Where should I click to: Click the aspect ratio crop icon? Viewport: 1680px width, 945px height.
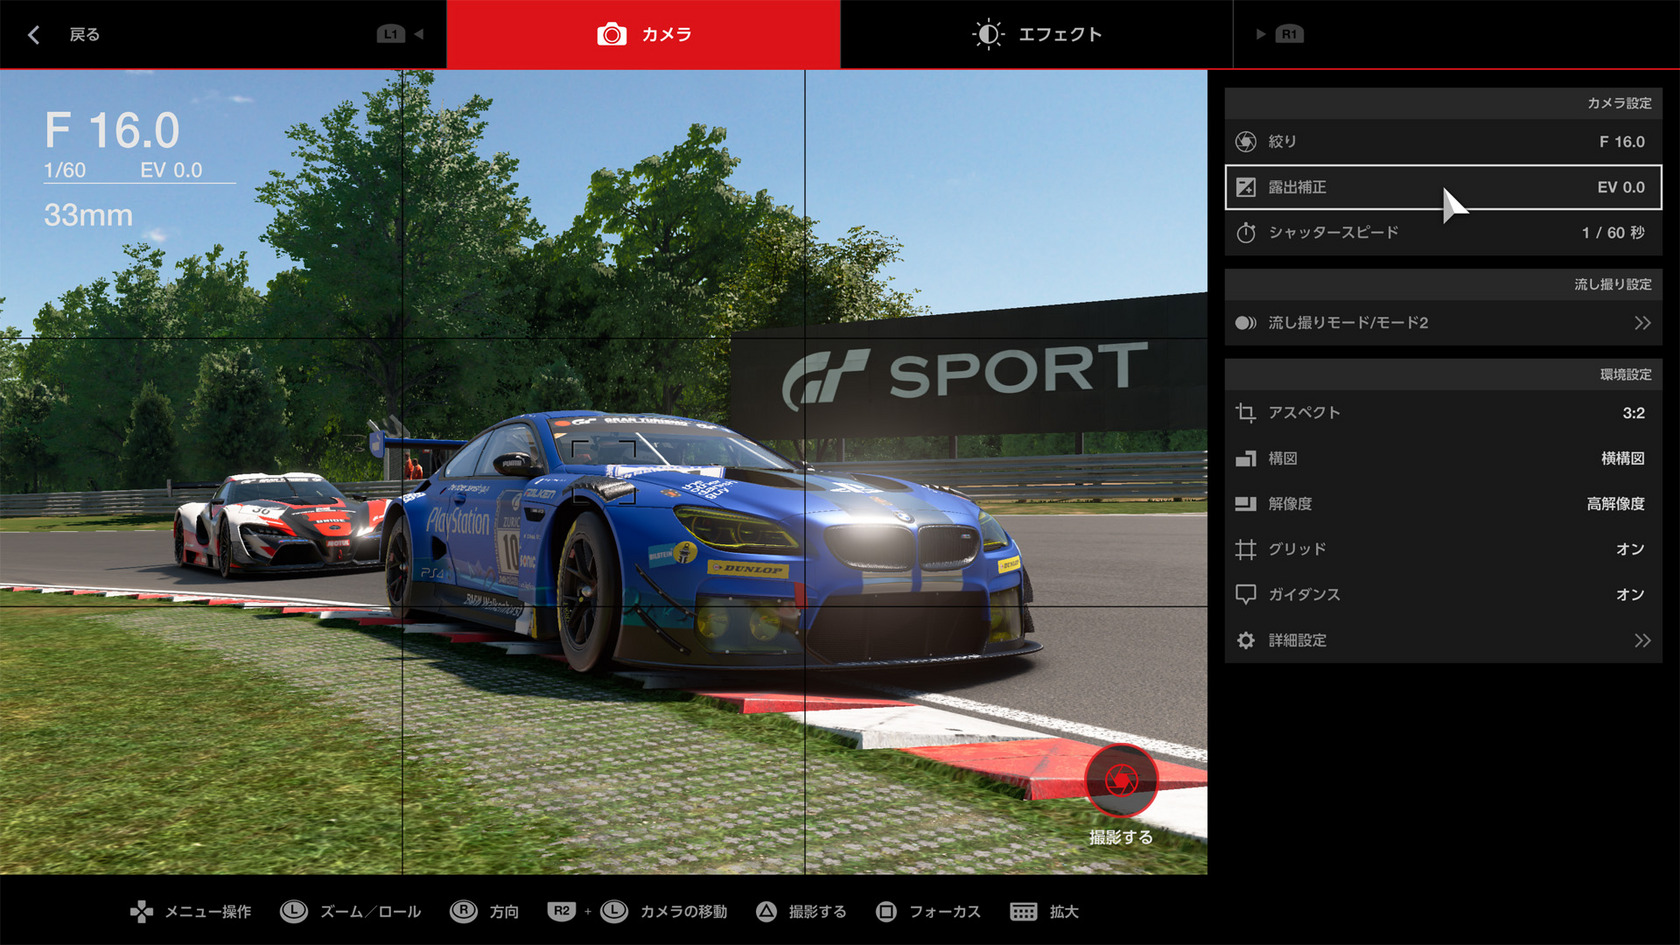point(1245,413)
